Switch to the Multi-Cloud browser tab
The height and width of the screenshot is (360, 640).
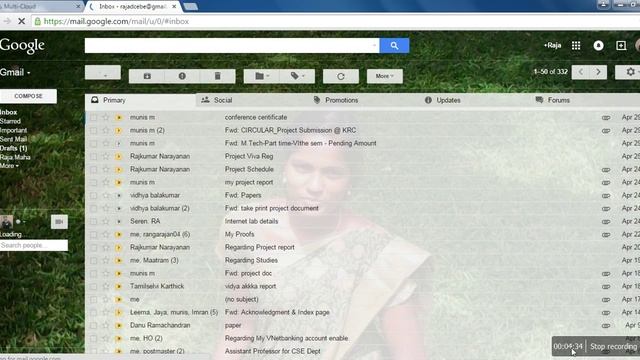(40, 6)
